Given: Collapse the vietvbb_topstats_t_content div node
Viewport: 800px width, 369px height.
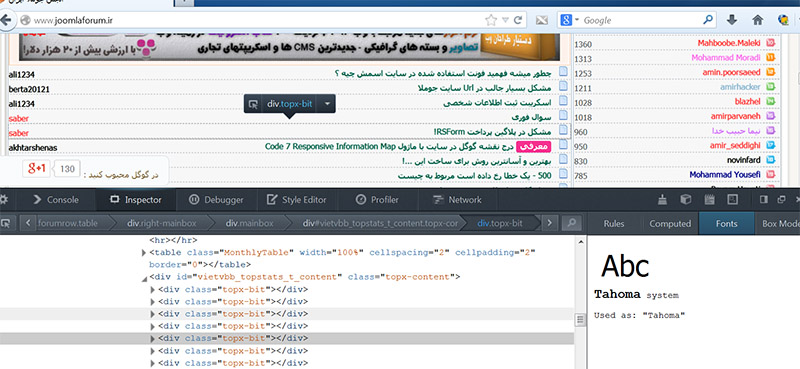Looking at the screenshot, I should tap(144, 278).
